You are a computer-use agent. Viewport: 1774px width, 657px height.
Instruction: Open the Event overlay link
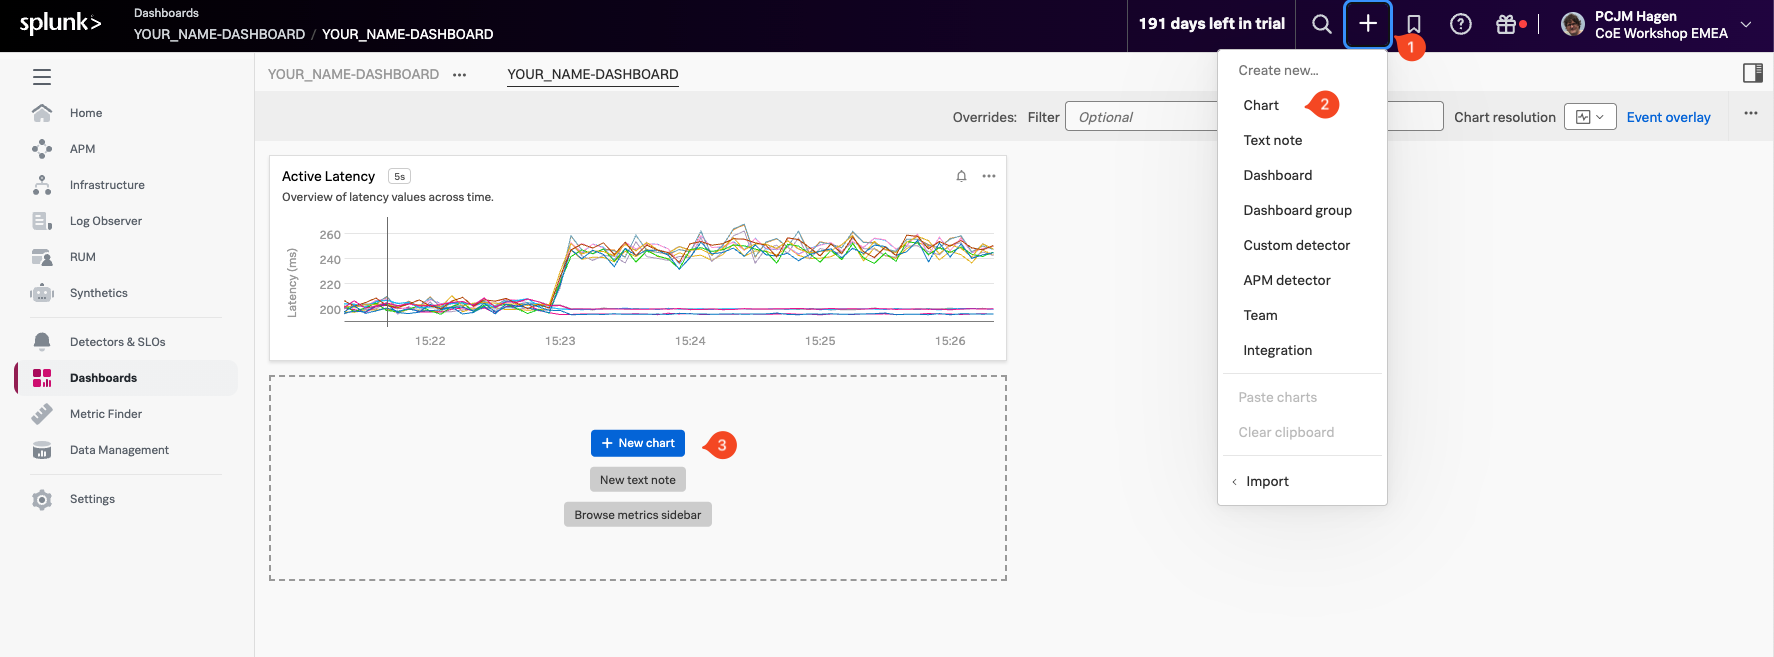point(1668,117)
